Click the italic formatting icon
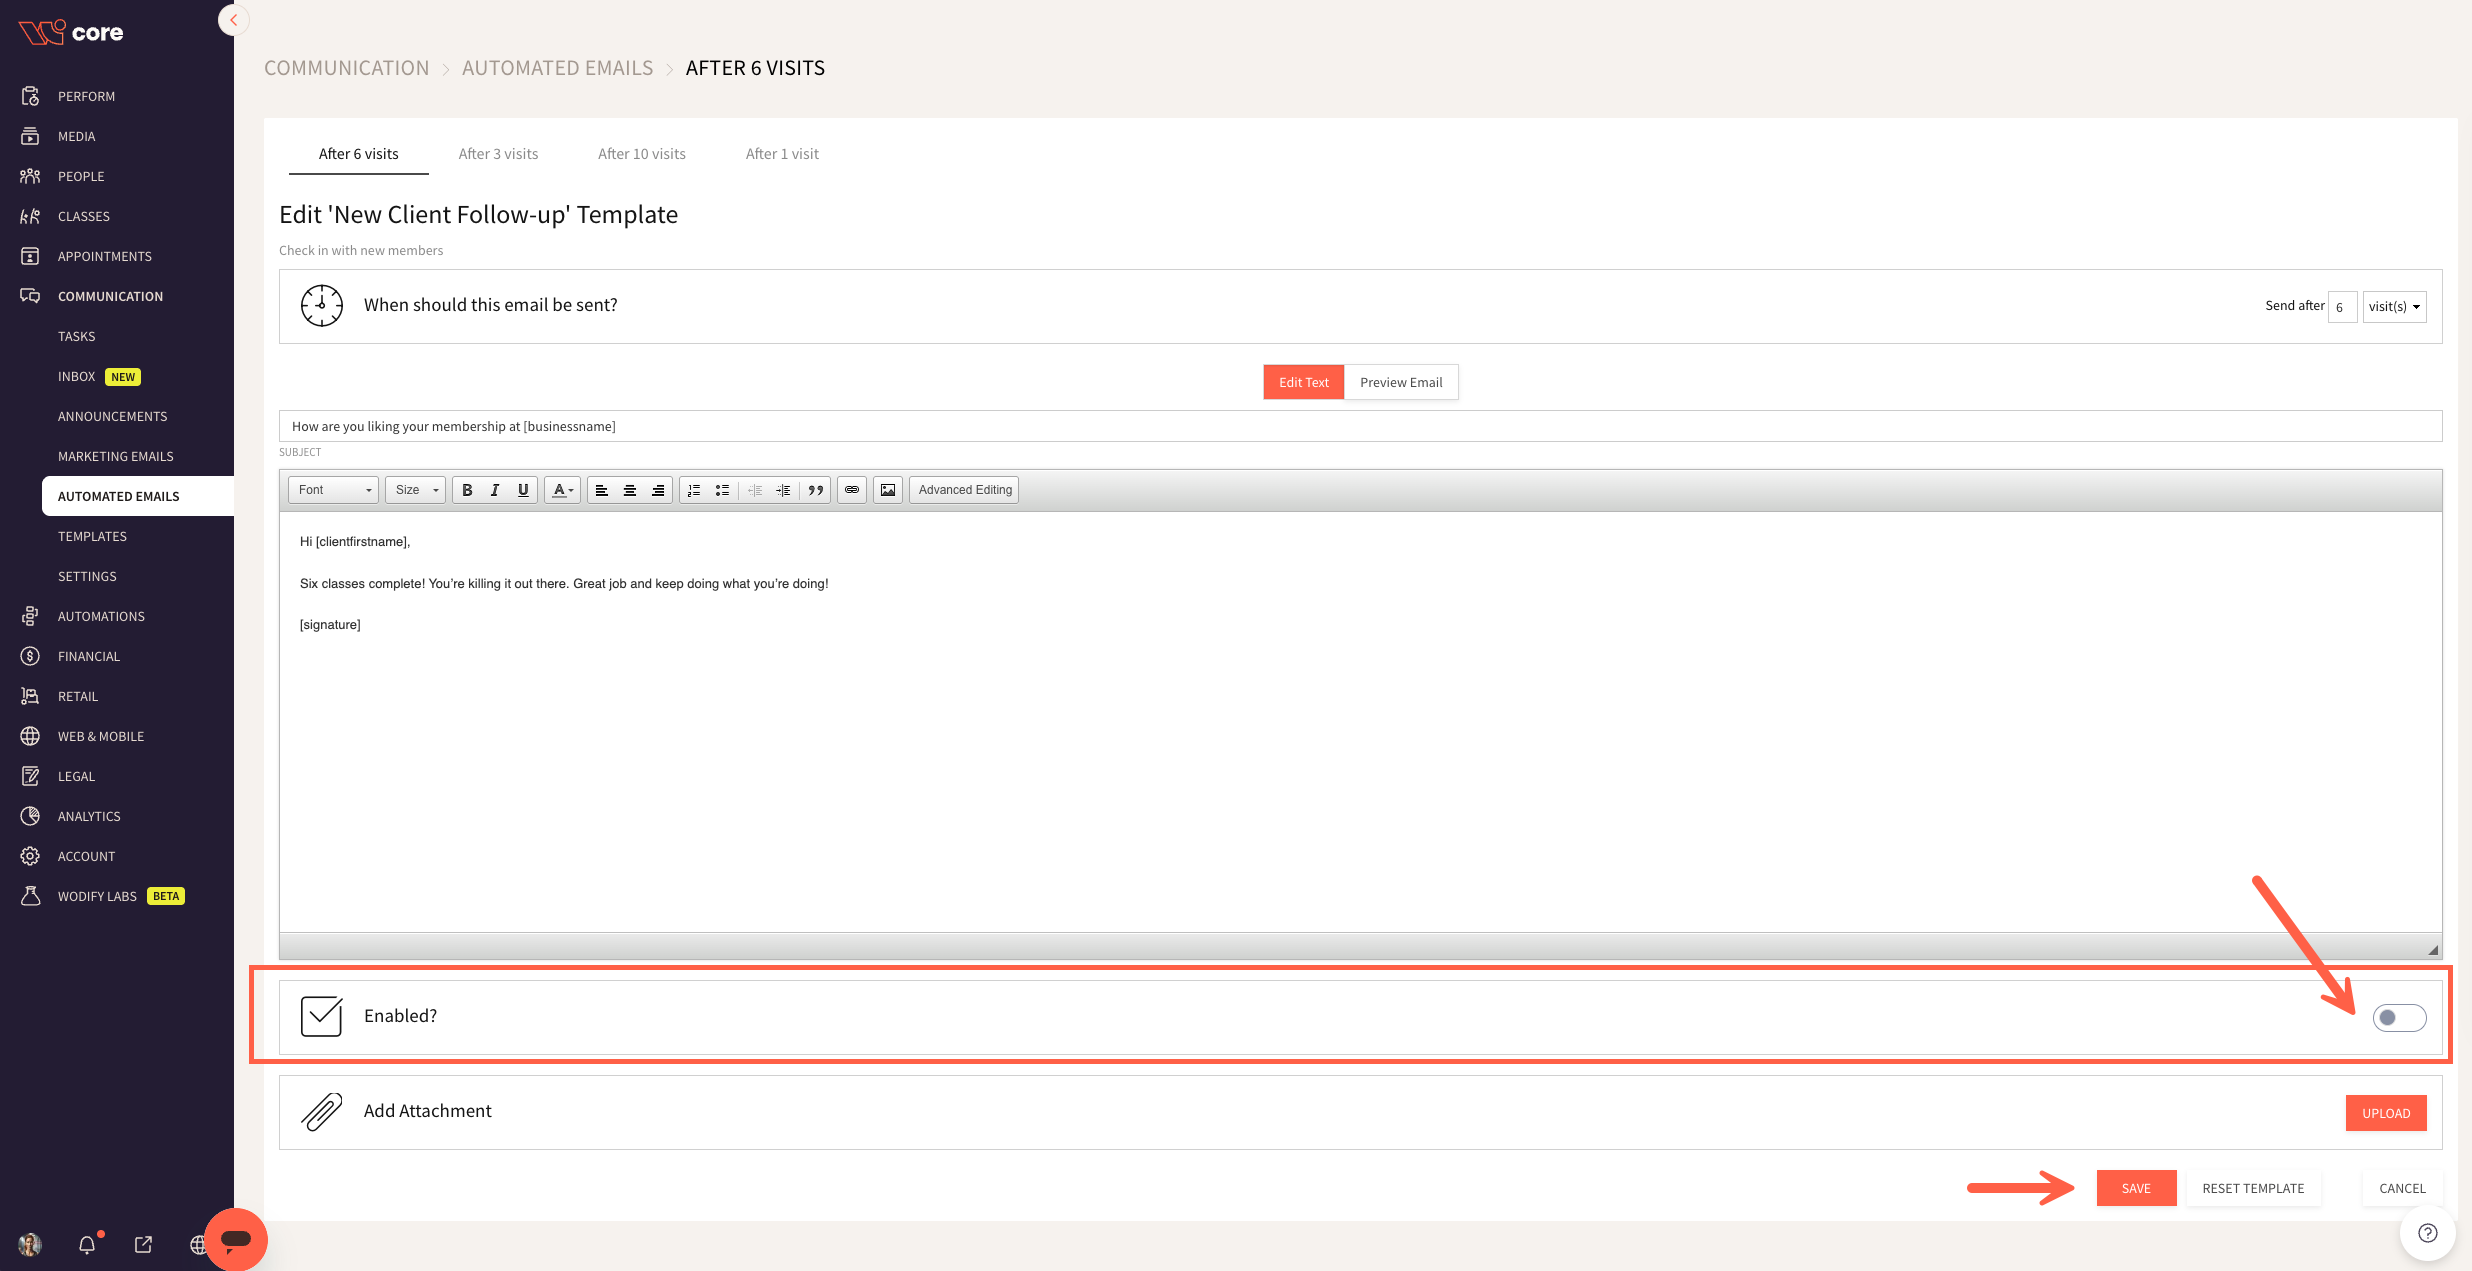This screenshot has height=1271, width=2472. tap(495, 490)
